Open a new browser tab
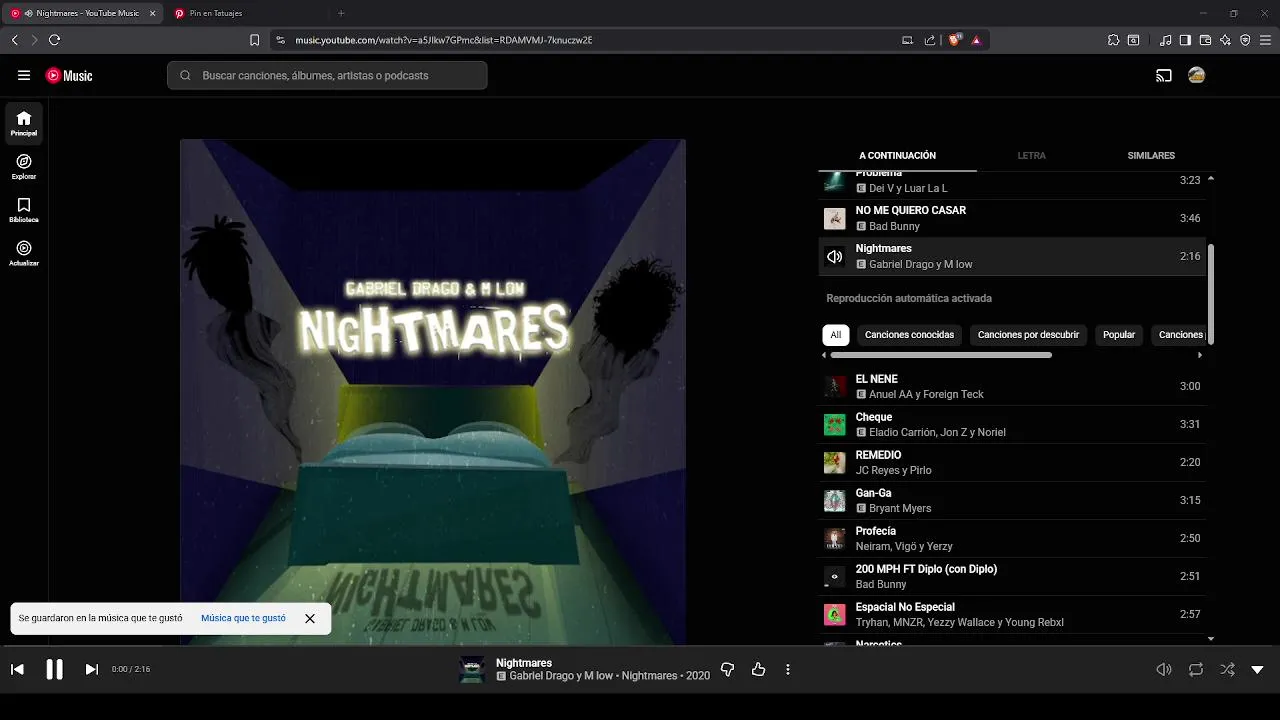This screenshot has height=720, width=1280. tap(341, 13)
